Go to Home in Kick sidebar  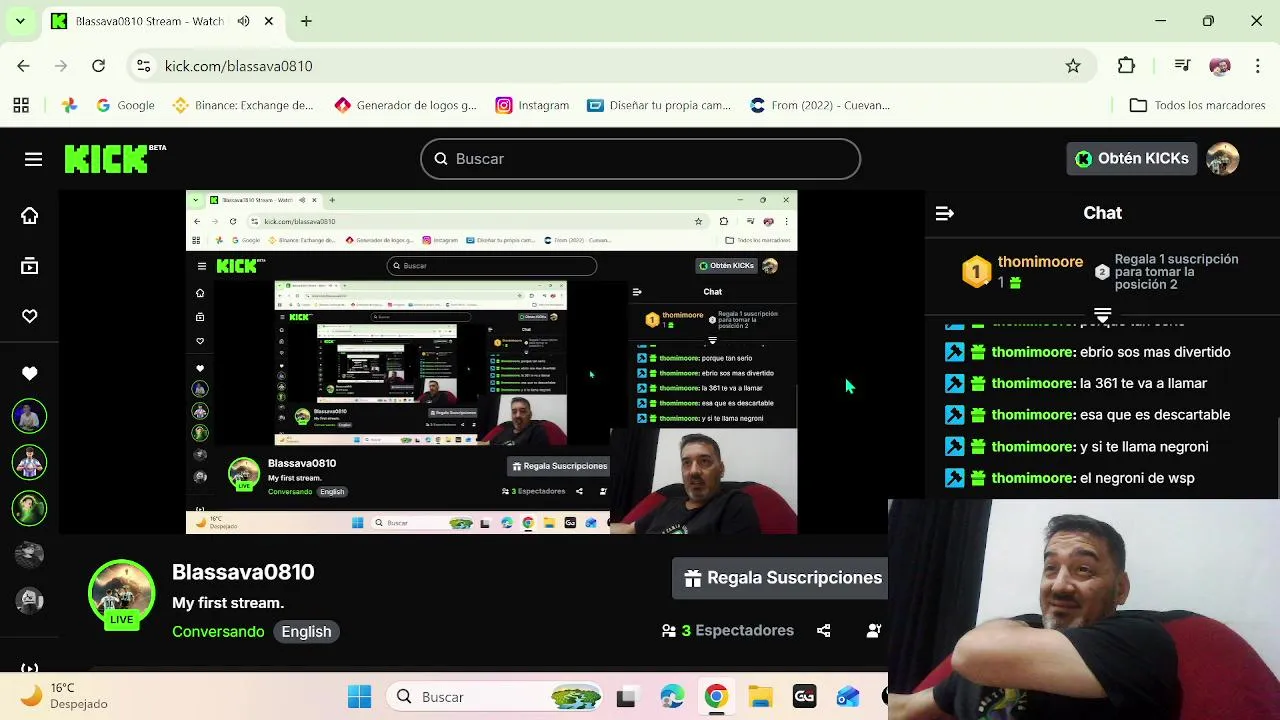(30, 216)
